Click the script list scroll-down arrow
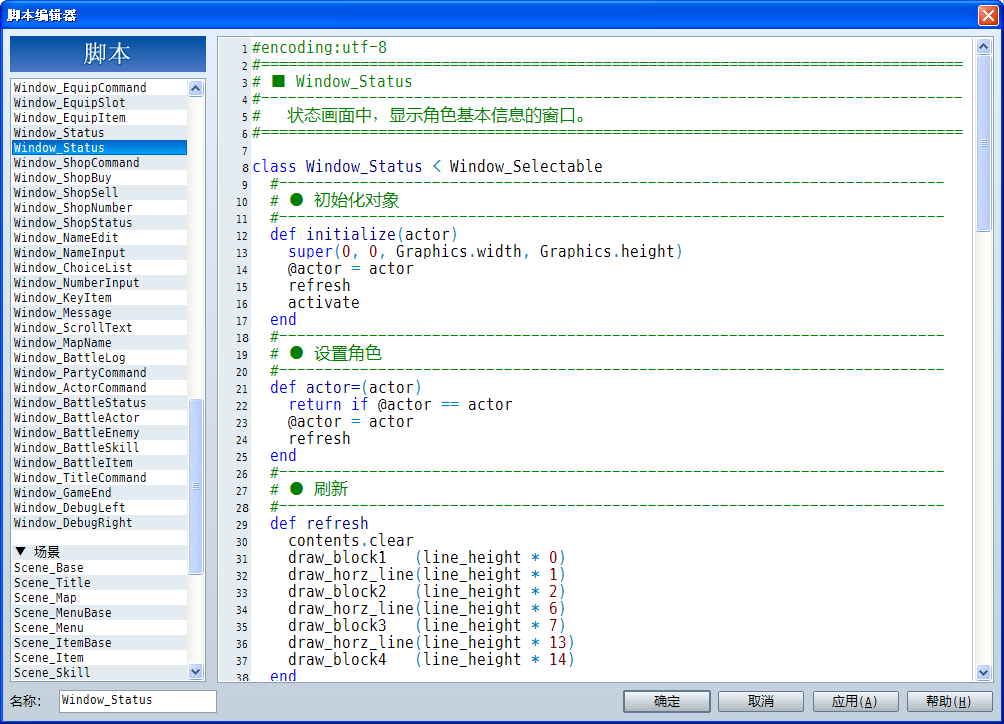Image resolution: width=1004 pixels, height=724 pixels. click(196, 672)
